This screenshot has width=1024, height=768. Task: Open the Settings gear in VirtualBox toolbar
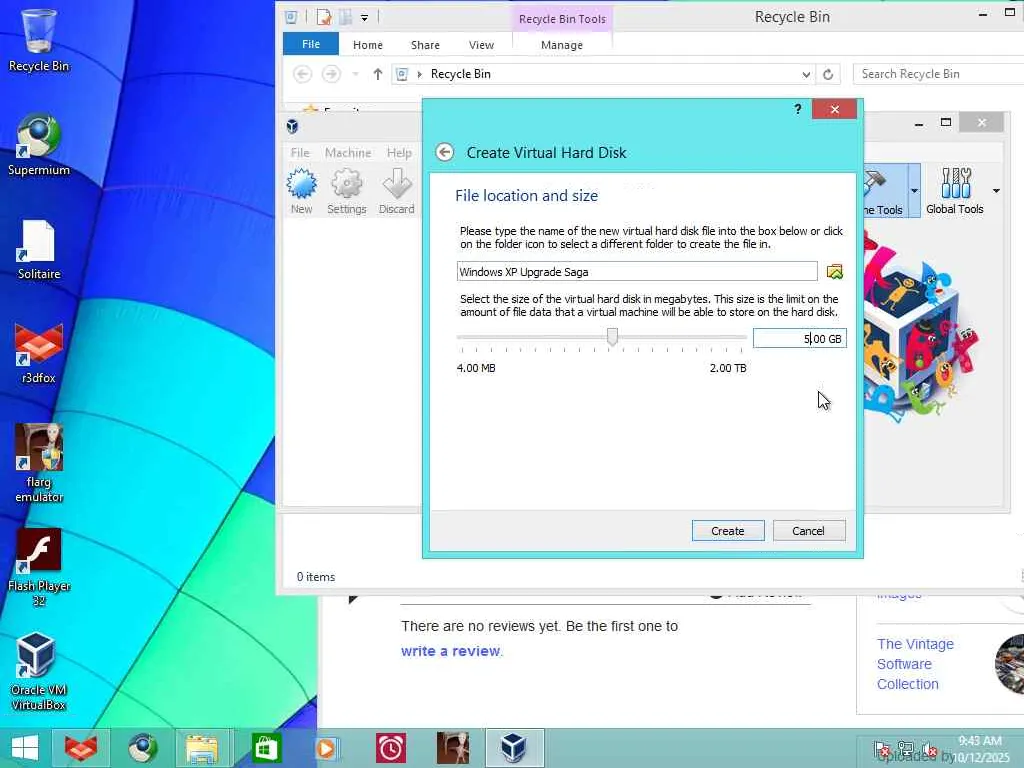pyautogui.click(x=347, y=191)
